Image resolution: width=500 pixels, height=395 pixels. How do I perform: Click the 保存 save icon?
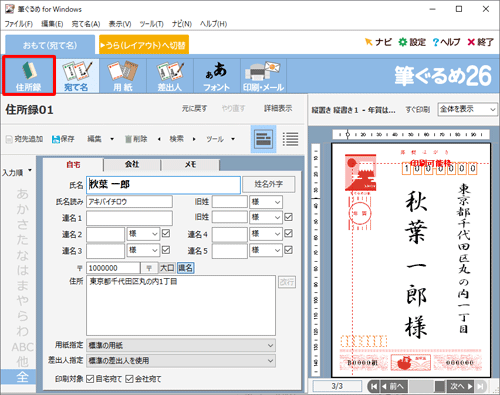(63, 139)
